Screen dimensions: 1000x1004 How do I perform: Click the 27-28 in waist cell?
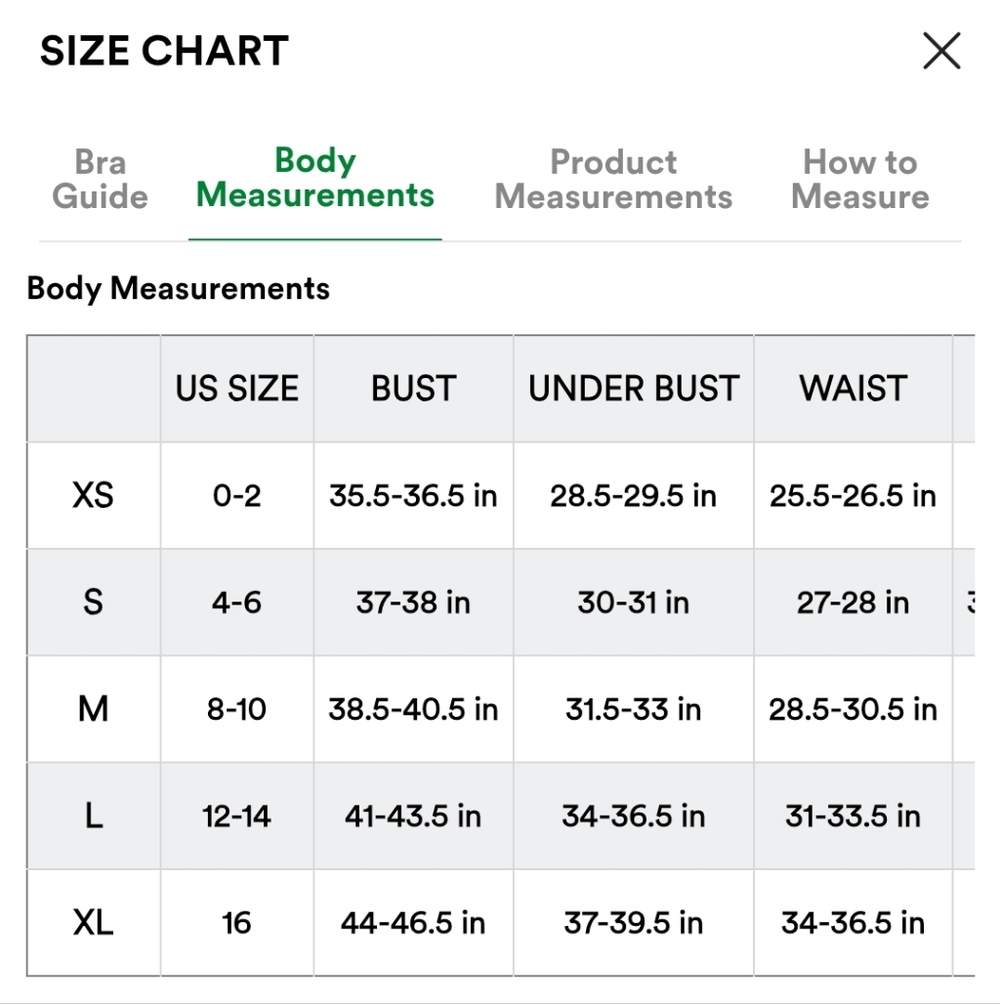tap(853, 602)
